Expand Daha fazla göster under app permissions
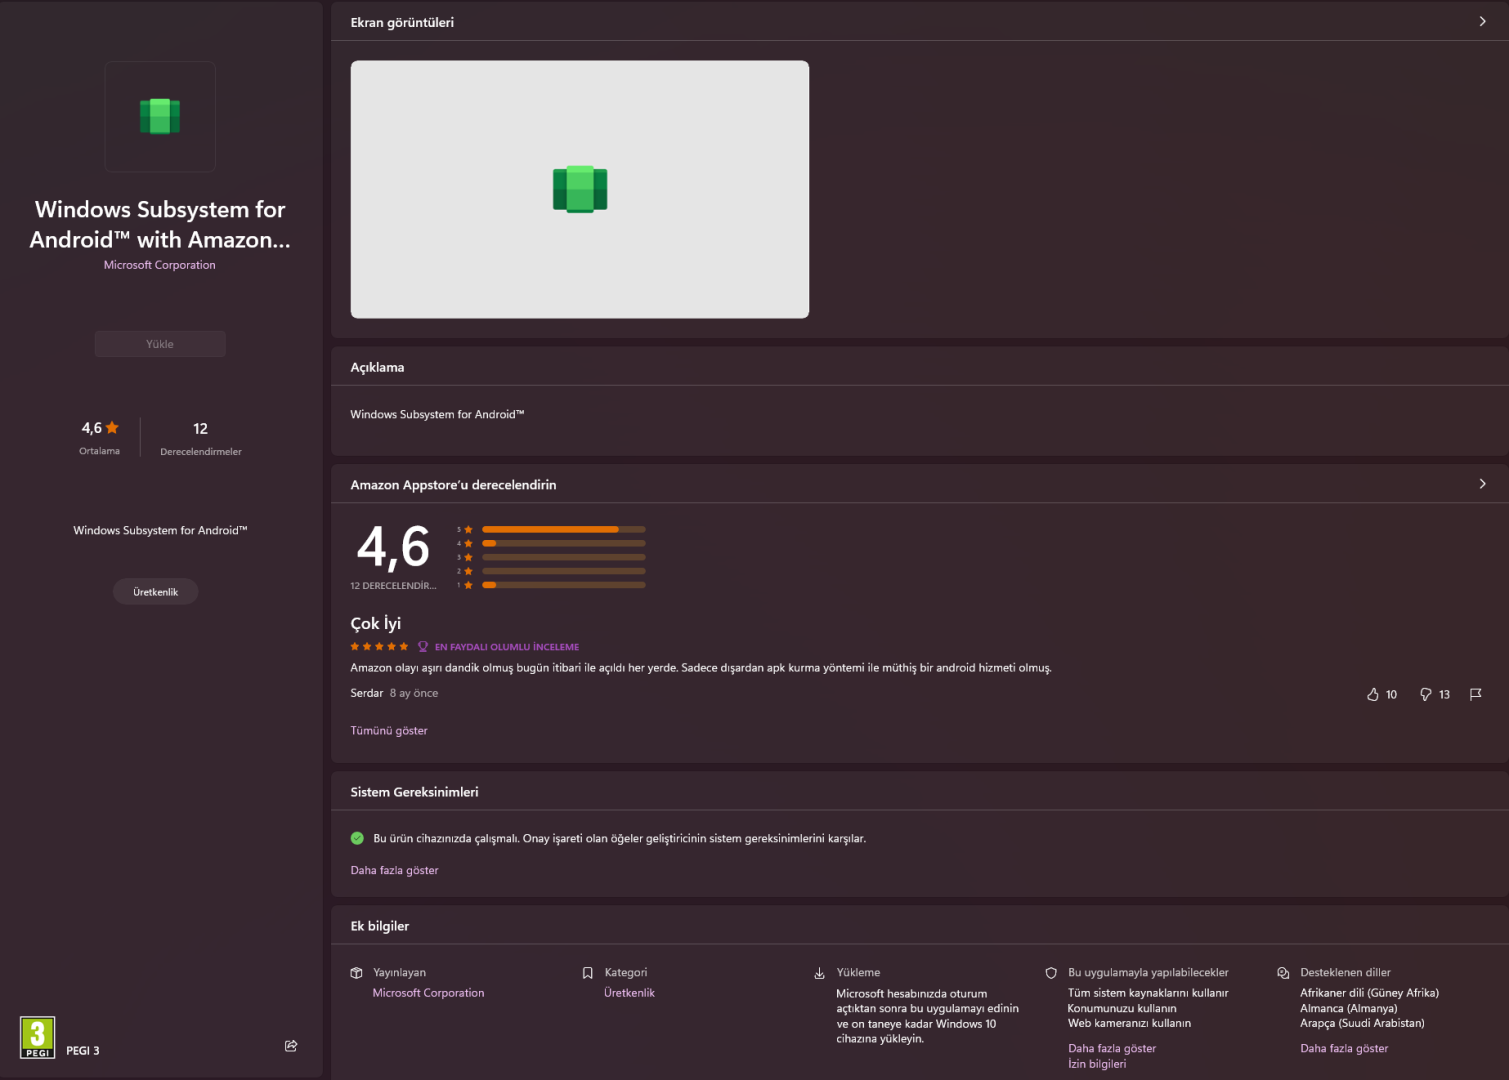1509x1080 pixels. pos(1112,1049)
